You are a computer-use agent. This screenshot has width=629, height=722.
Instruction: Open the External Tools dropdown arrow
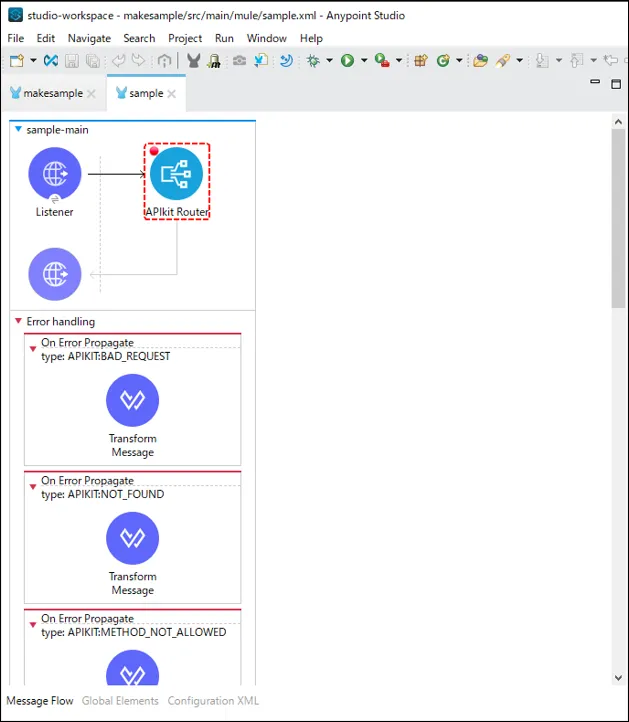point(399,60)
